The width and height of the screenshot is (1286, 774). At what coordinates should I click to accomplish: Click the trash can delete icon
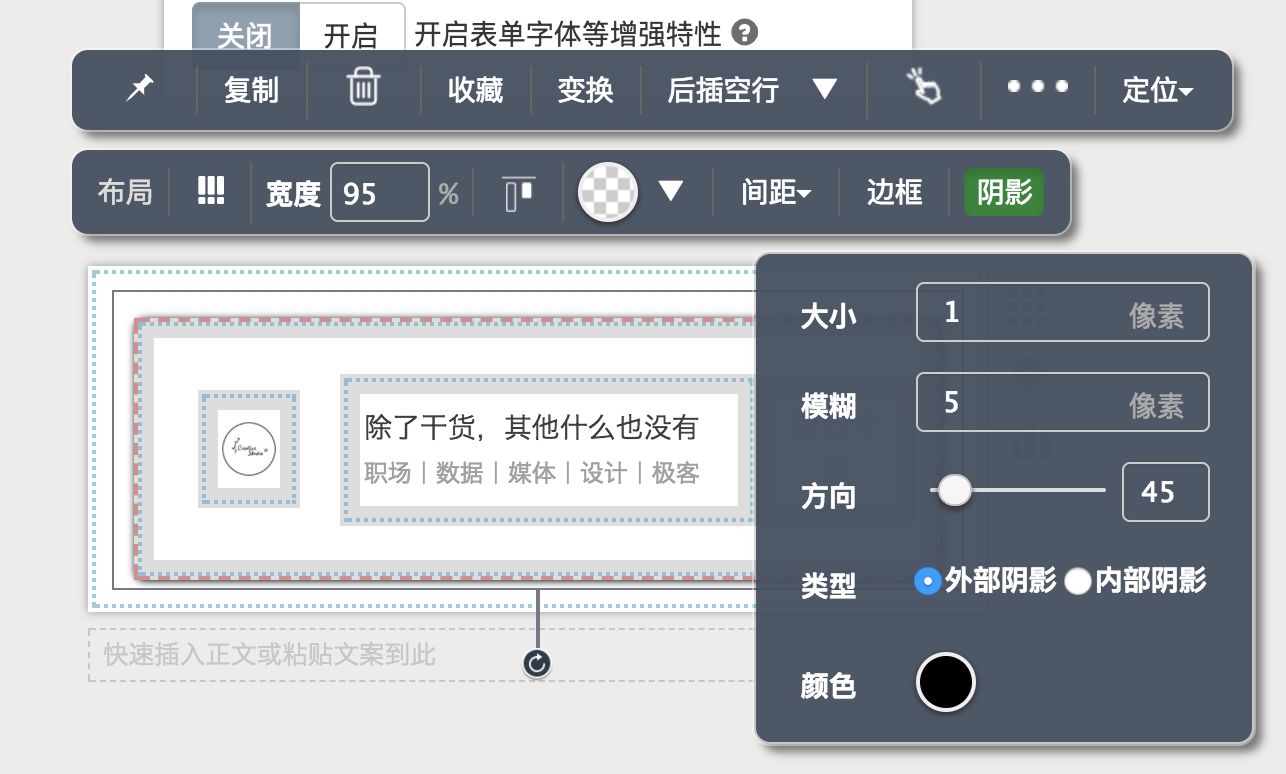pyautogui.click(x=363, y=88)
